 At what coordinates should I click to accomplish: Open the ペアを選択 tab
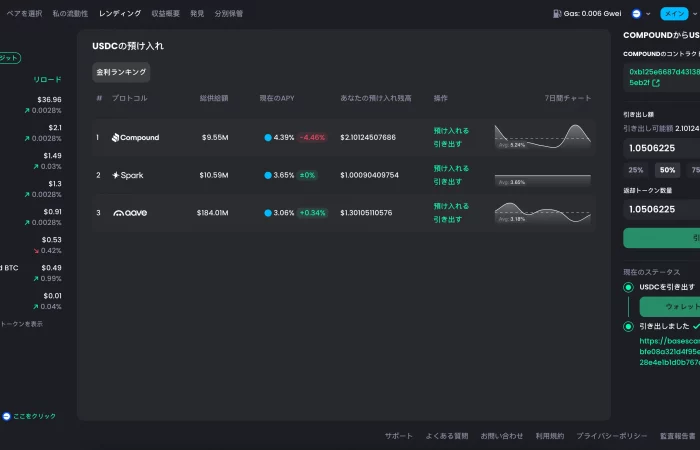[x=24, y=14]
